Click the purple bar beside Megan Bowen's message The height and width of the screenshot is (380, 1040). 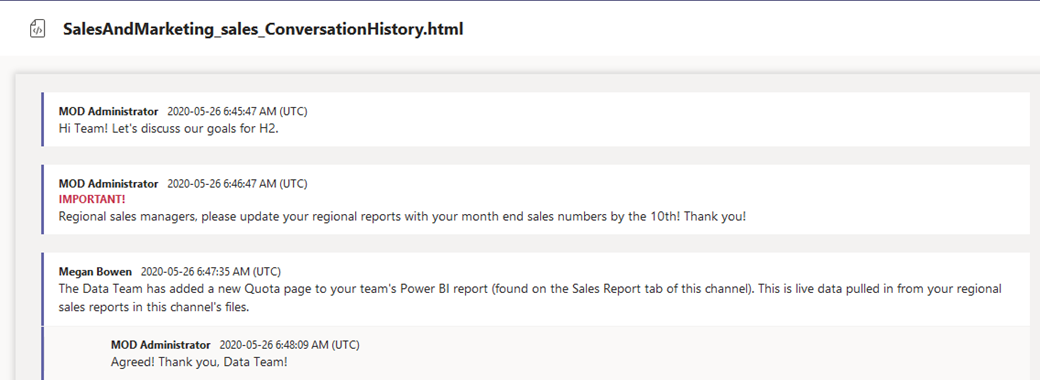[42, 289]
